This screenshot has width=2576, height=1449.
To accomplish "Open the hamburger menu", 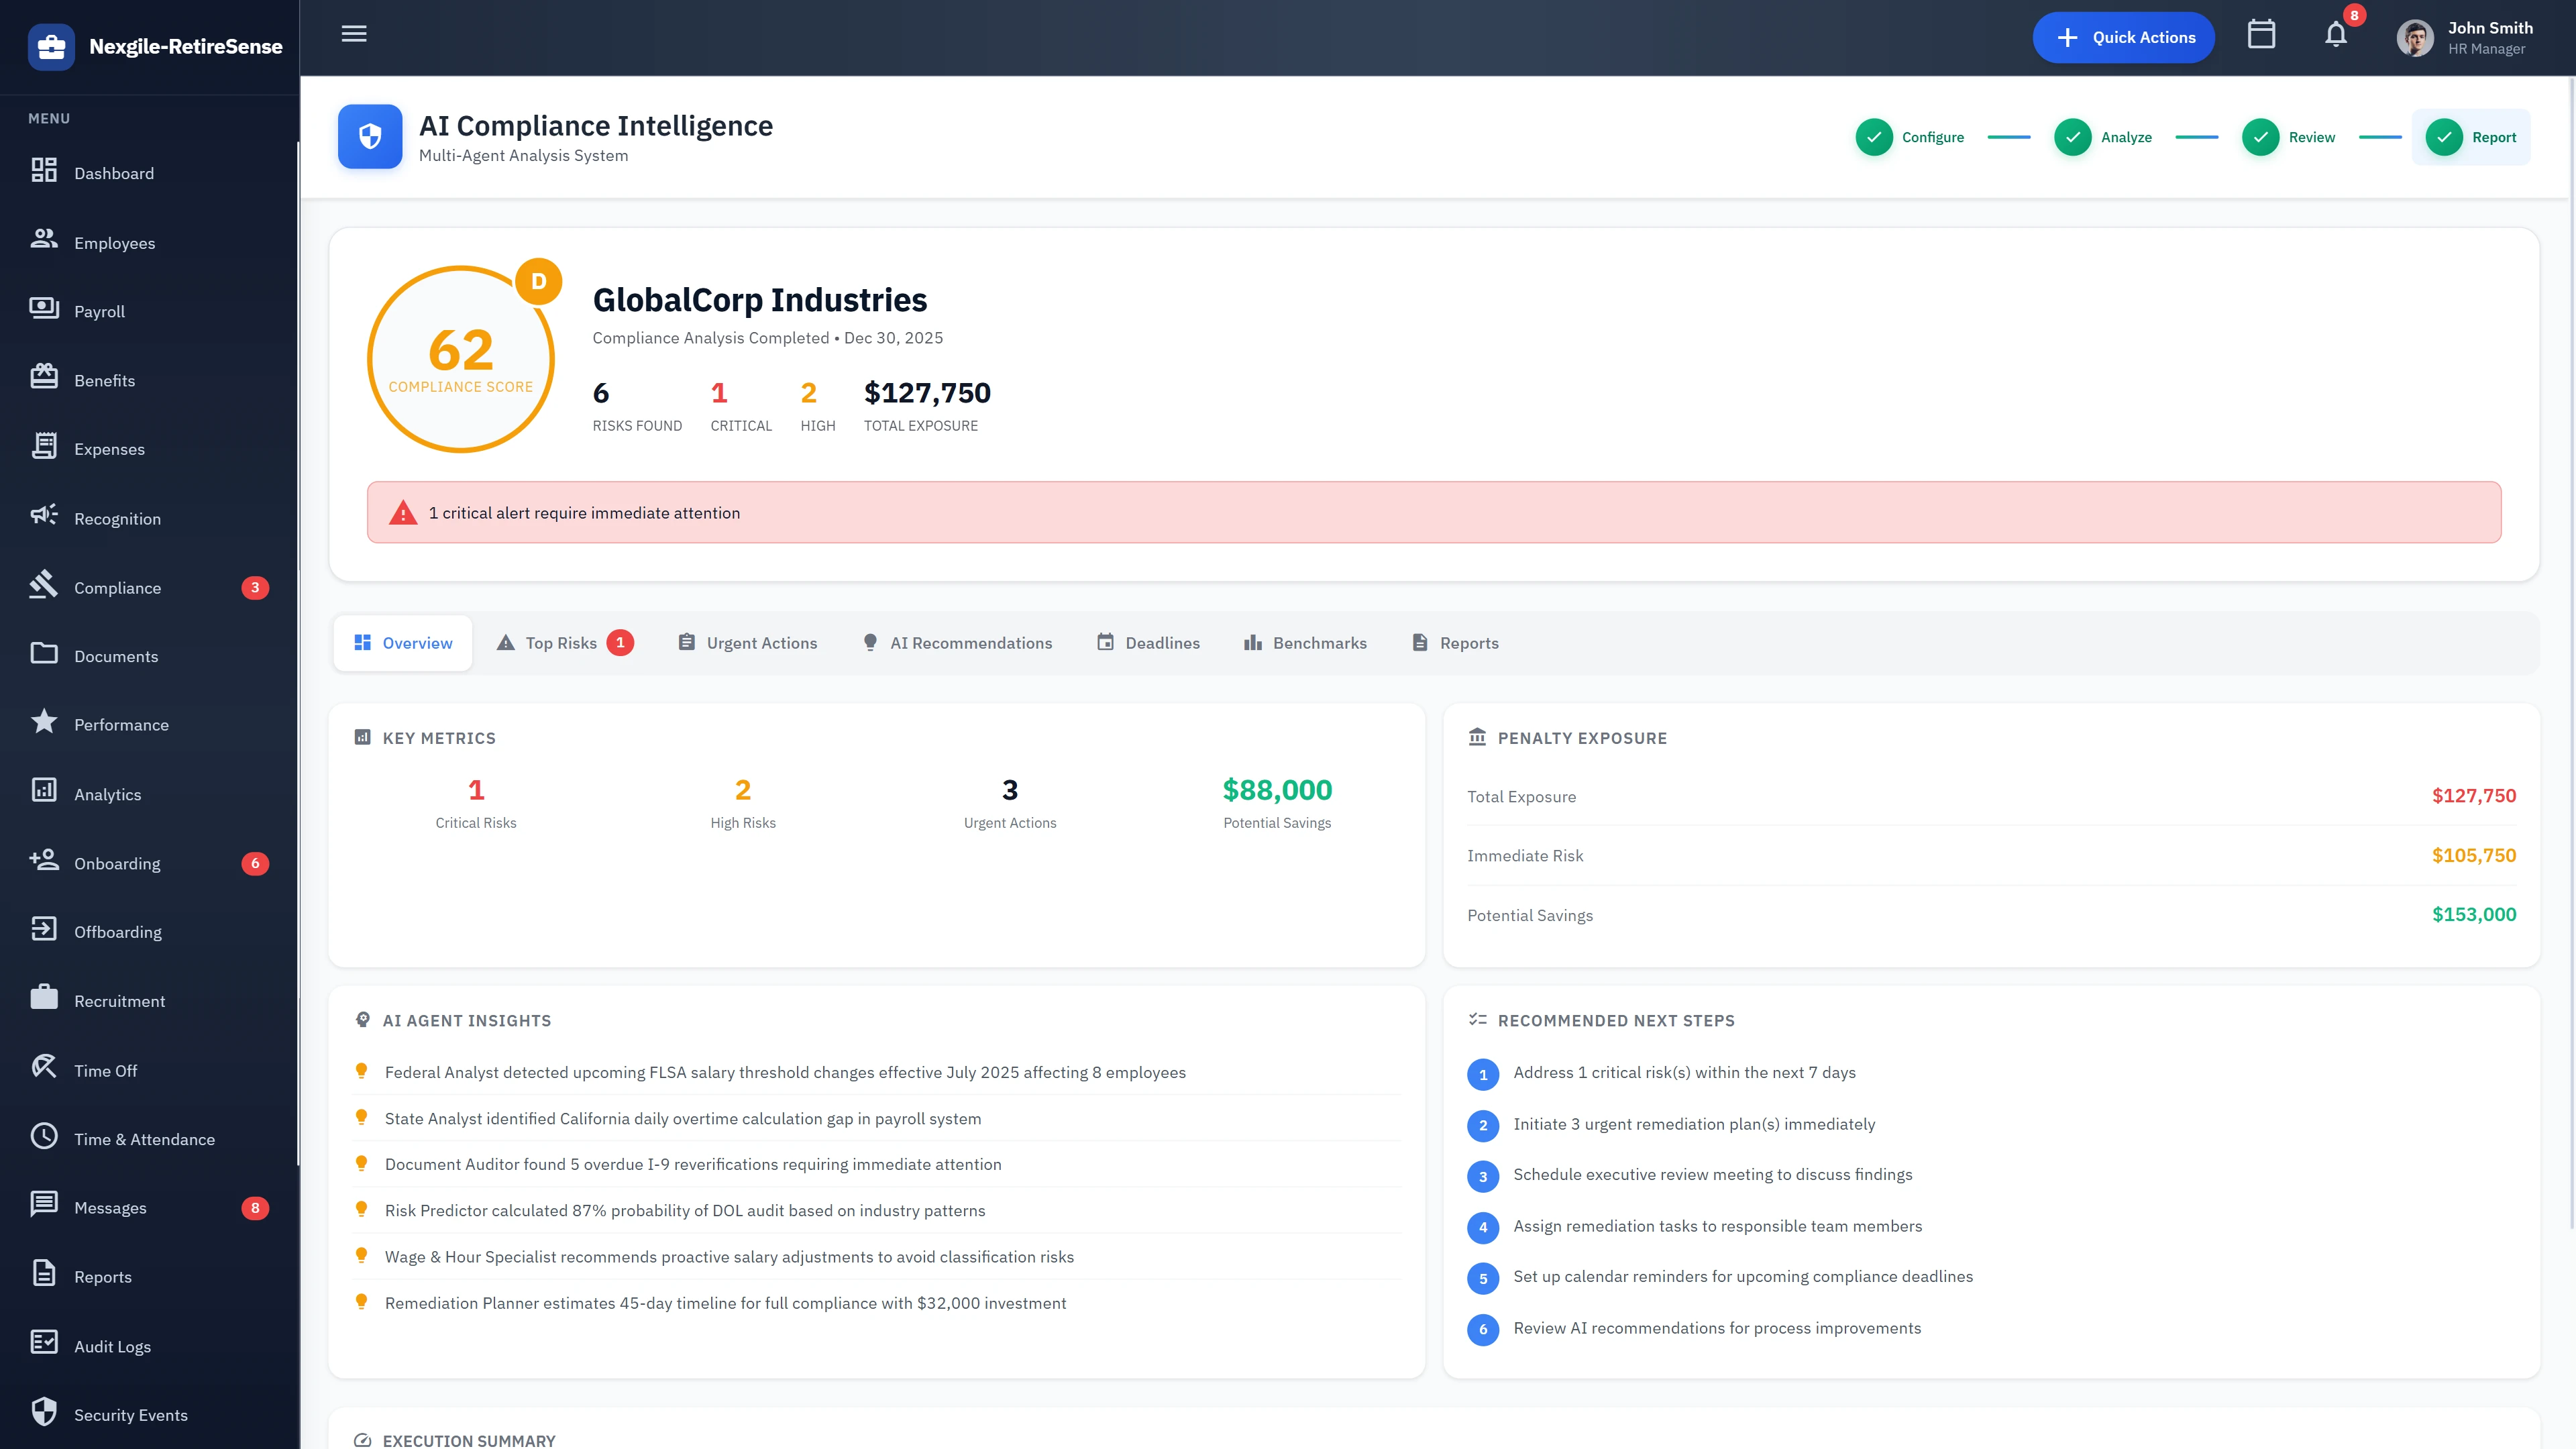I will click(353, 34).
